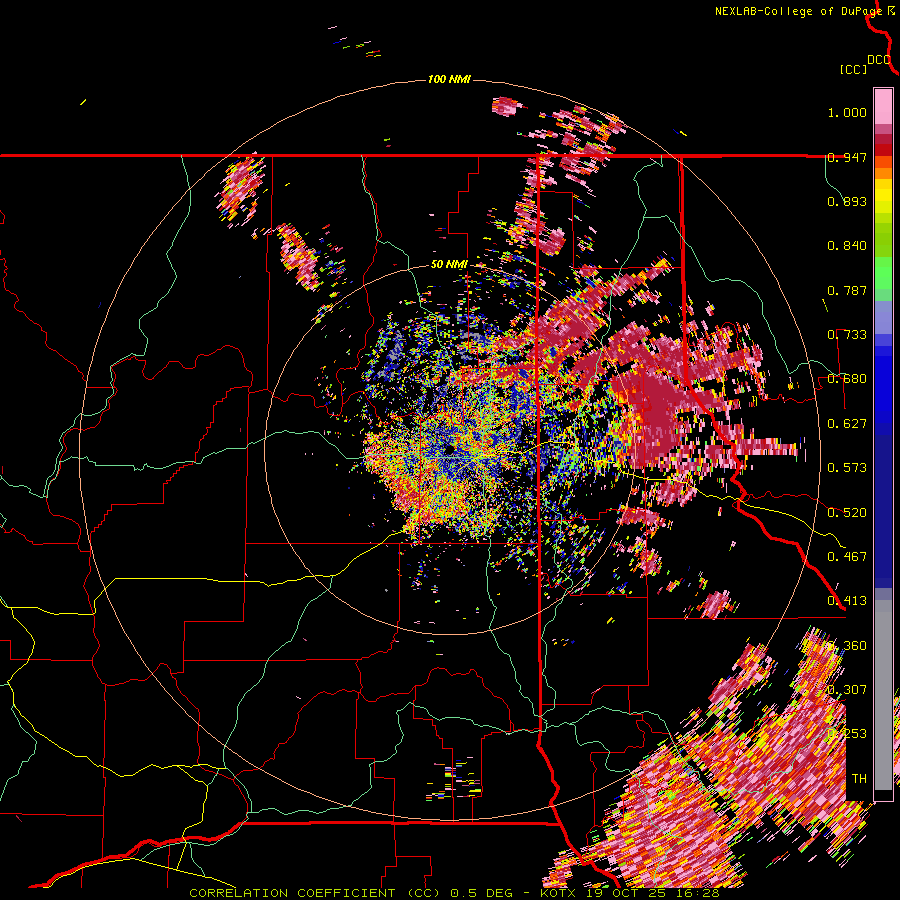Click the 0.893 color scale value
This screenshot has width=900, height=900.
847,201
